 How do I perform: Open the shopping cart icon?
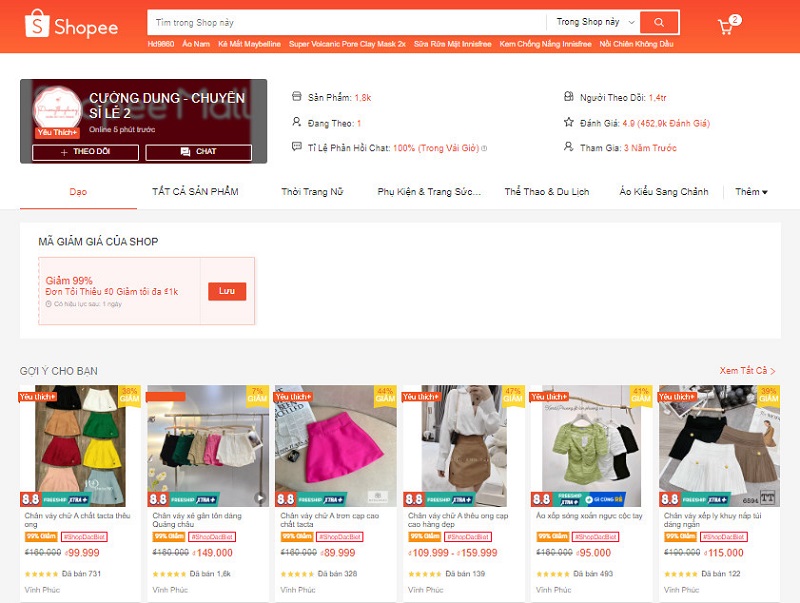coord(726,27)
